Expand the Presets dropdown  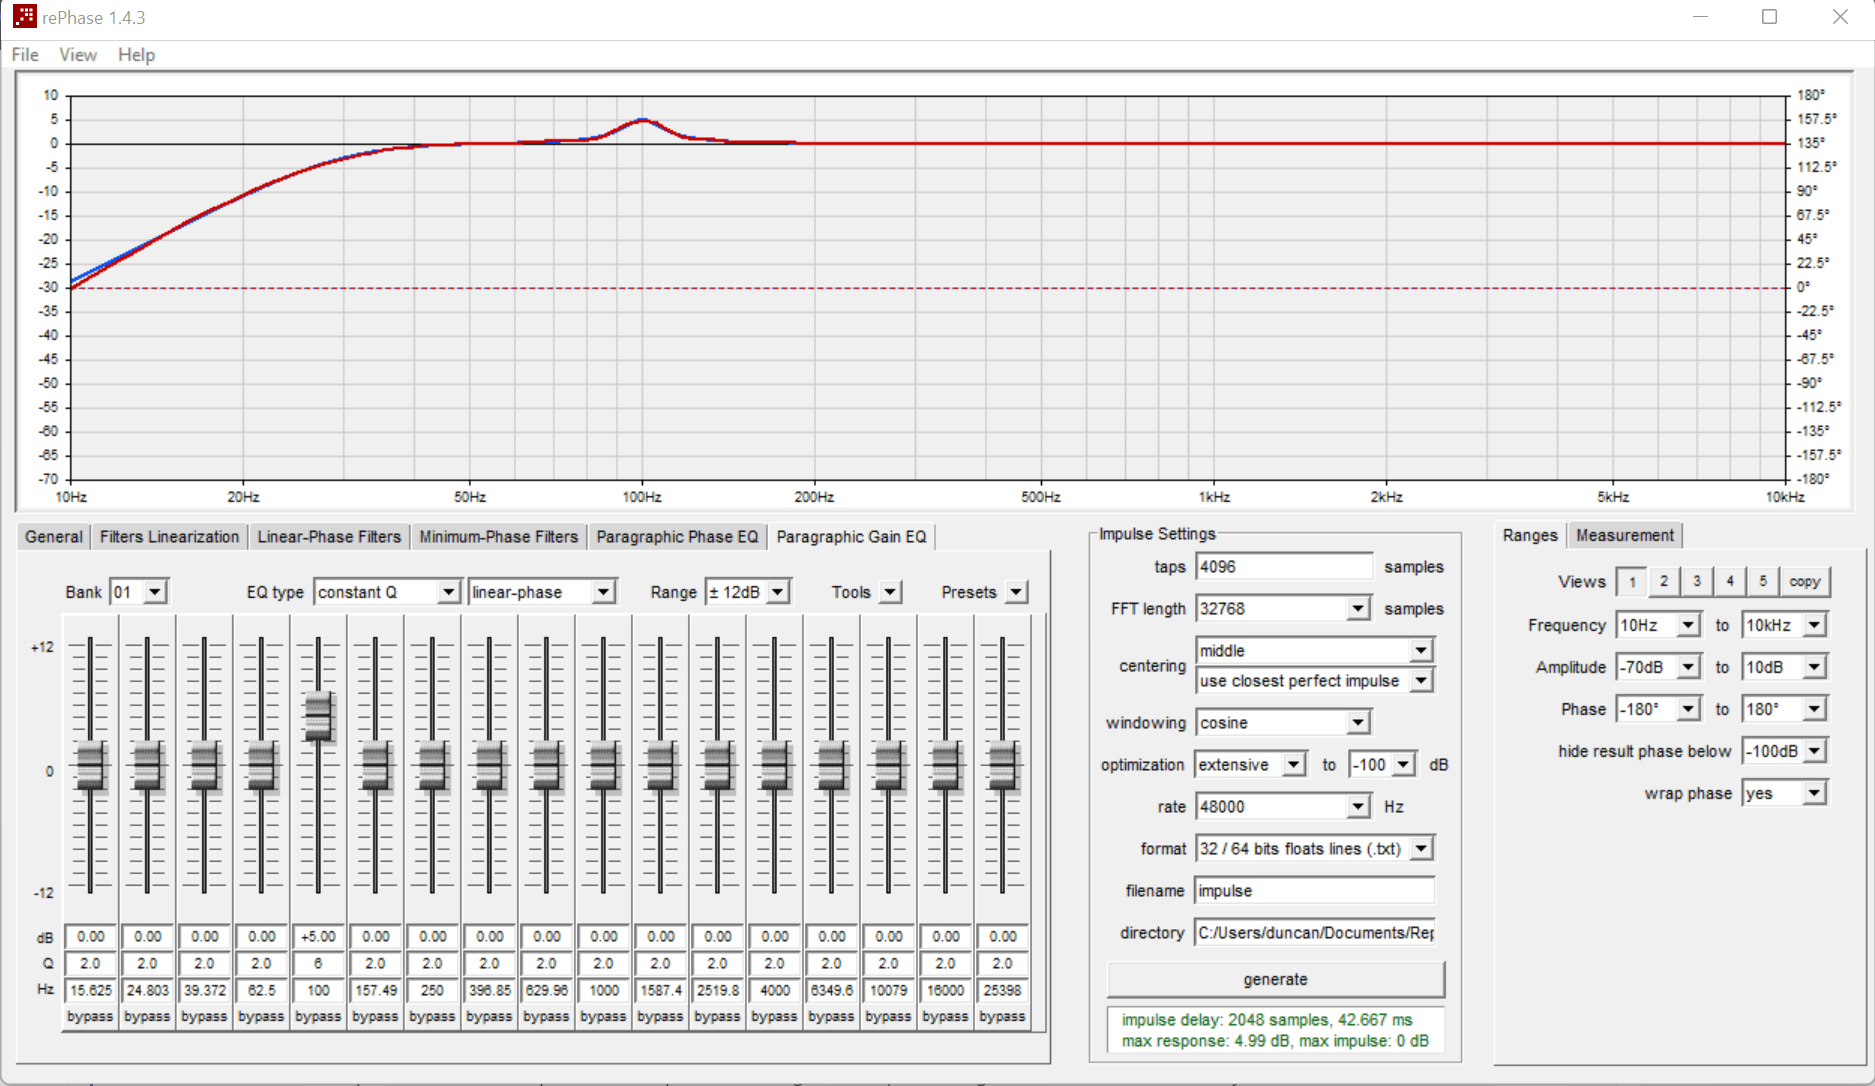[1016, 592]
